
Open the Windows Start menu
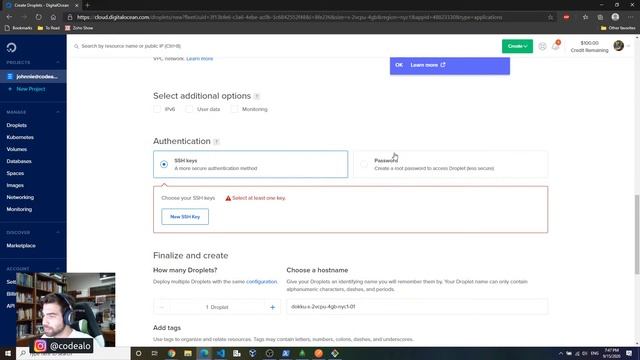pos(7,353)
